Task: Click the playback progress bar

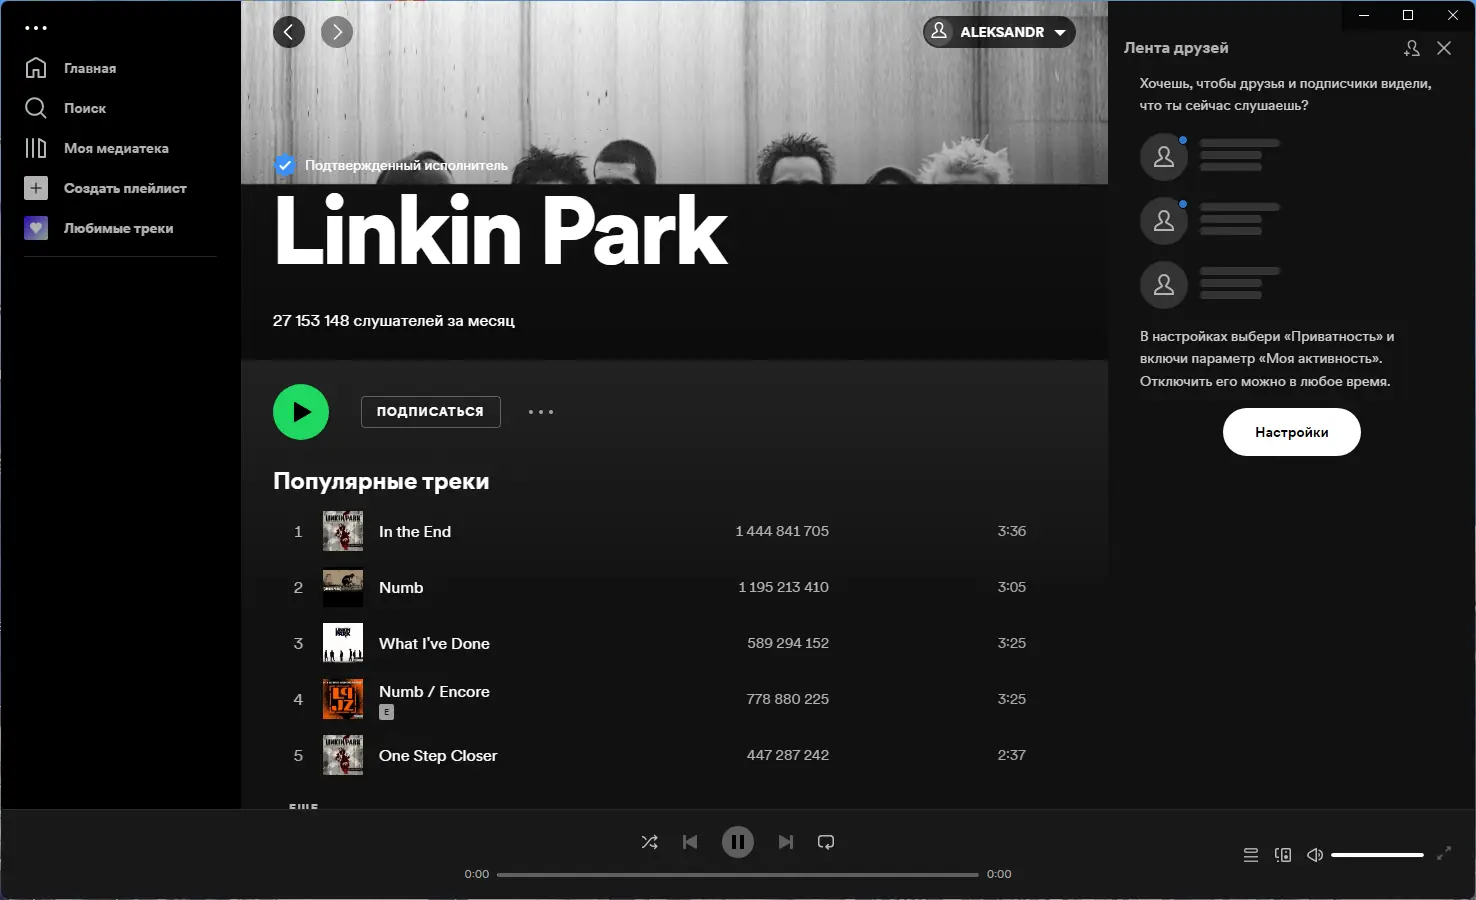Action: (x=738, y=875)
